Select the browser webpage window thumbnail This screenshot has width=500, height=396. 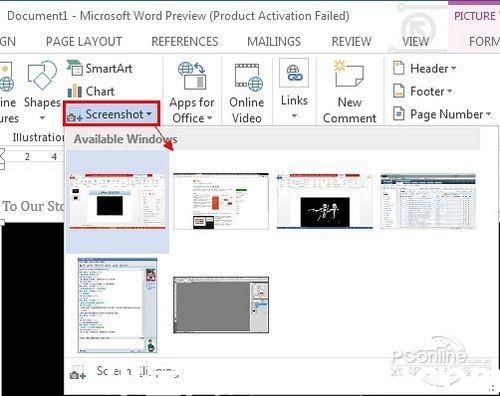[221, 201]
